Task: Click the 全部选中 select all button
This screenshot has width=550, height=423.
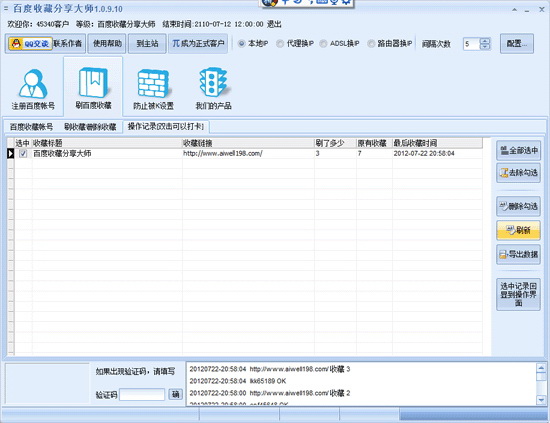Action: (x=518, y=150)
